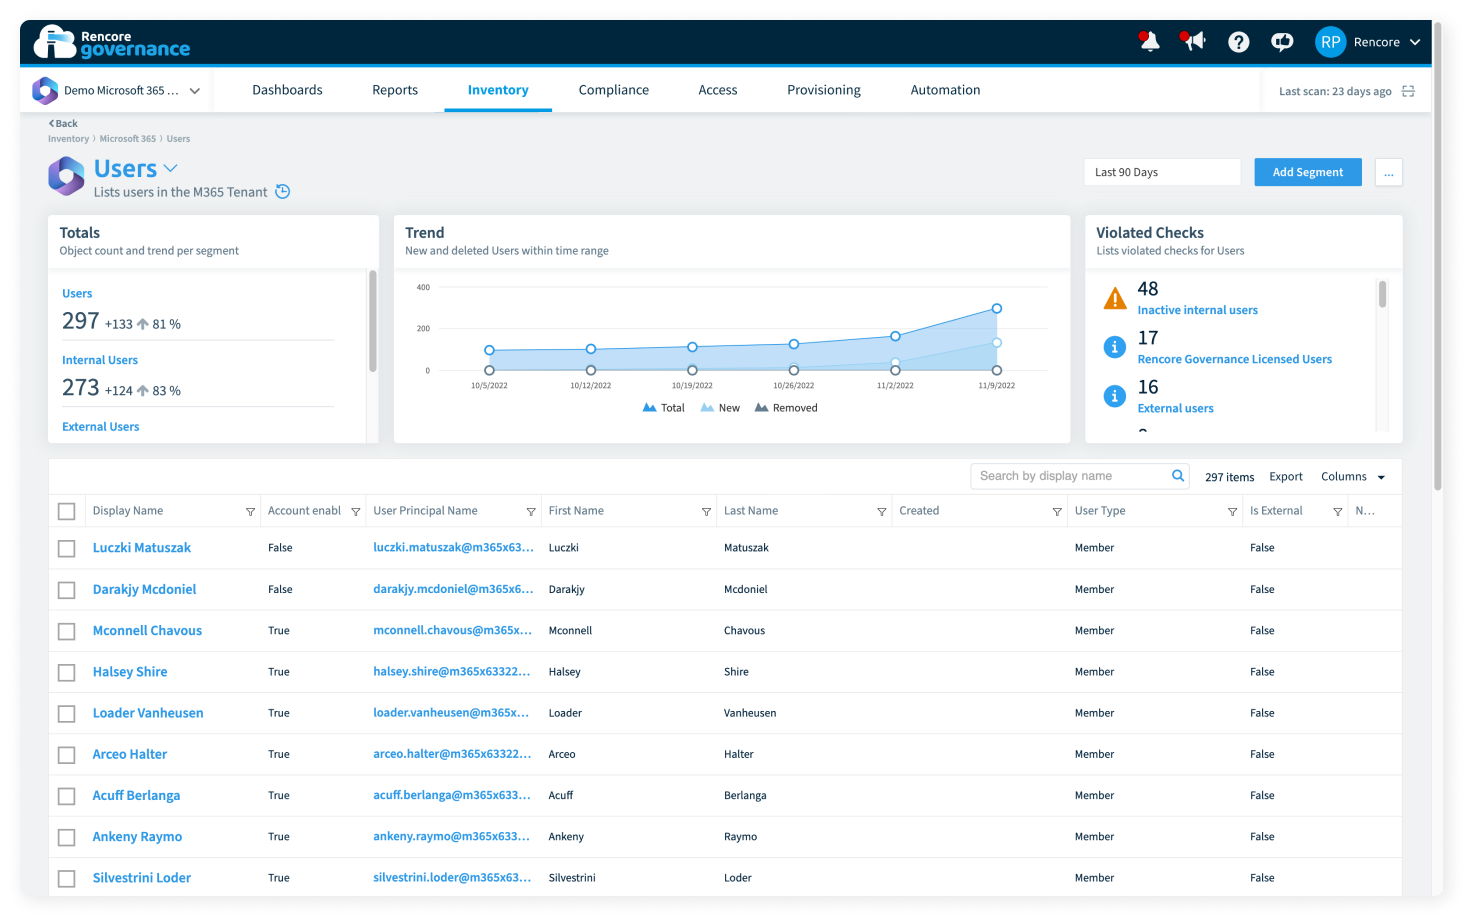Open the ellipsis more options button
The height and width of the screenshot is (916, 1464).
[x=1389, y=172]
